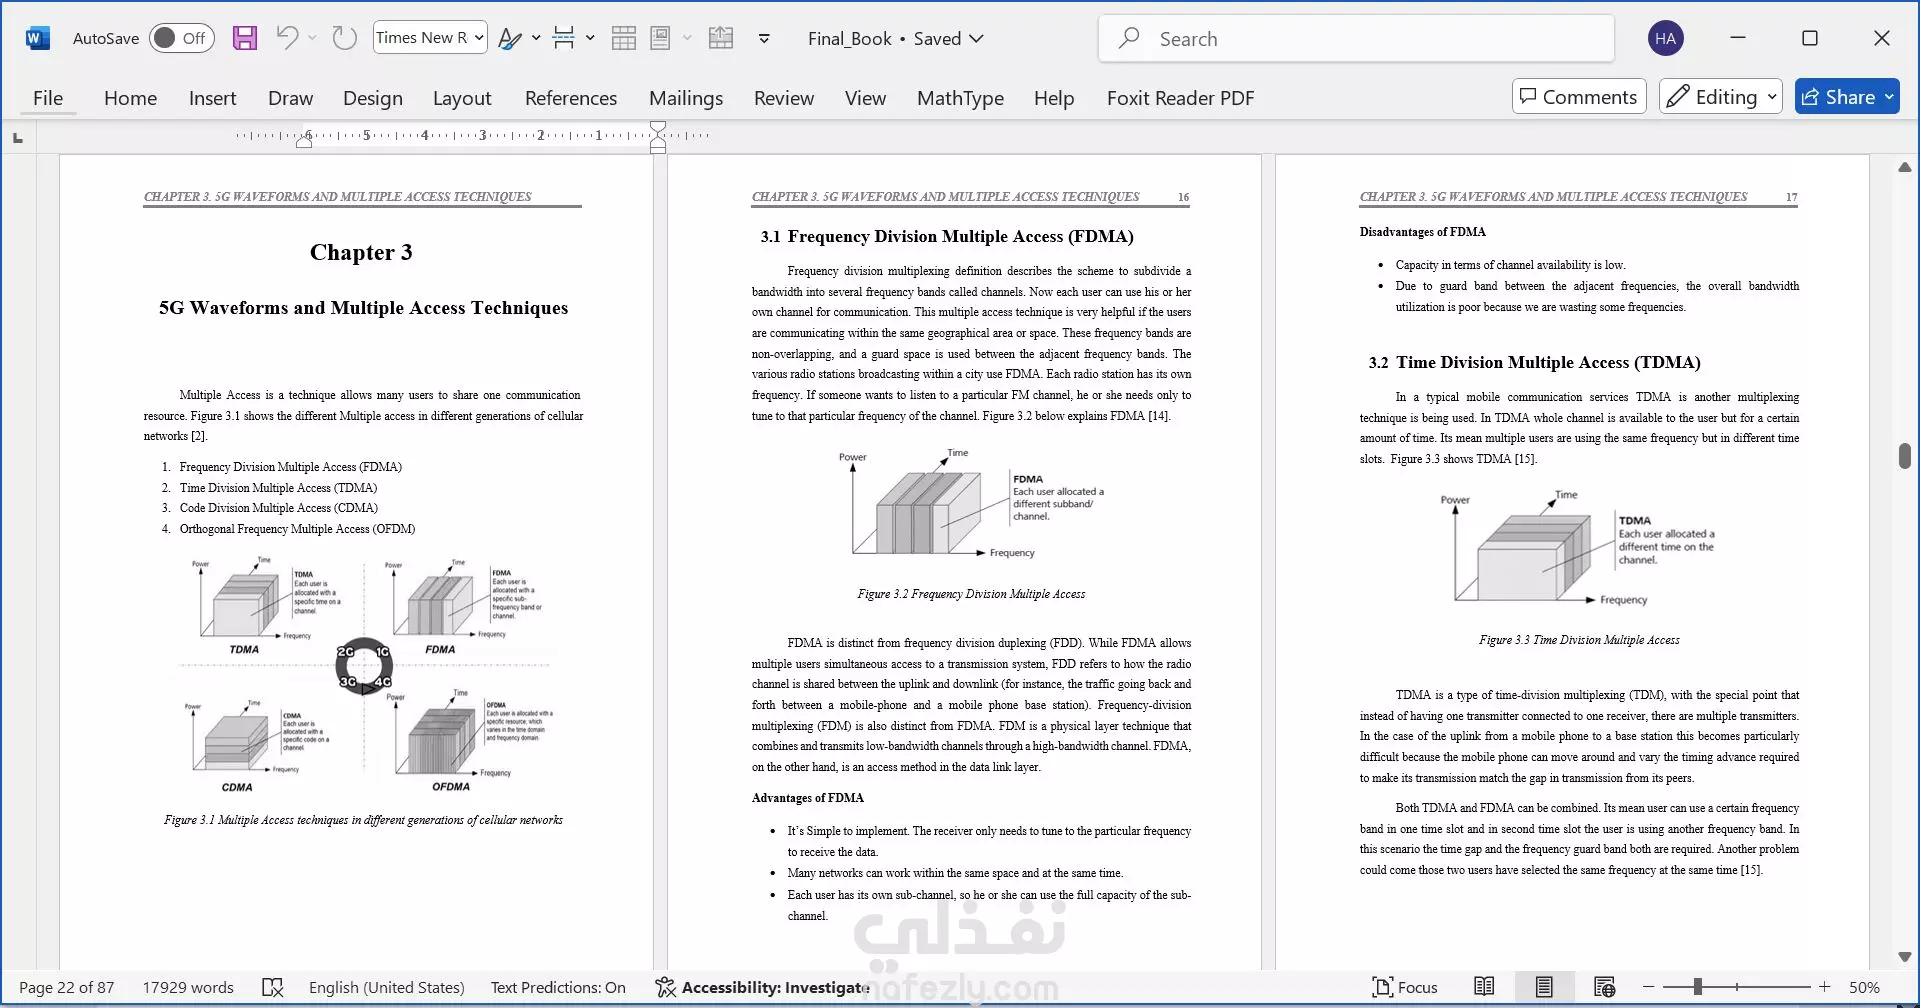Click the picture layout icon in Quick Access
1920x1008 pixels.
[660, 38]
